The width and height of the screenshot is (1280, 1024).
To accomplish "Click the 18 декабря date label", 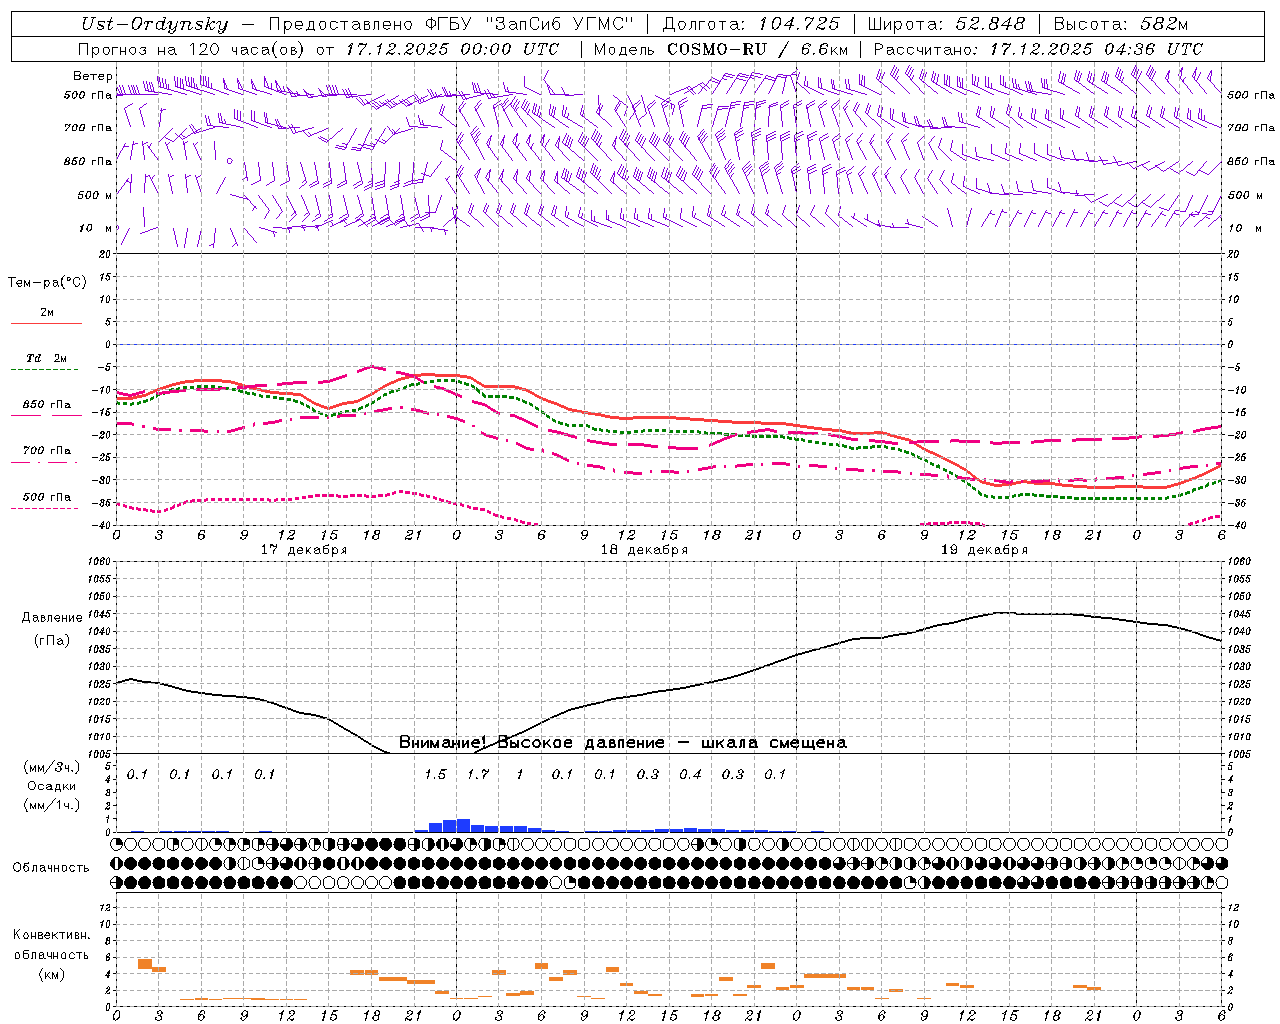I will click(644, 550).
